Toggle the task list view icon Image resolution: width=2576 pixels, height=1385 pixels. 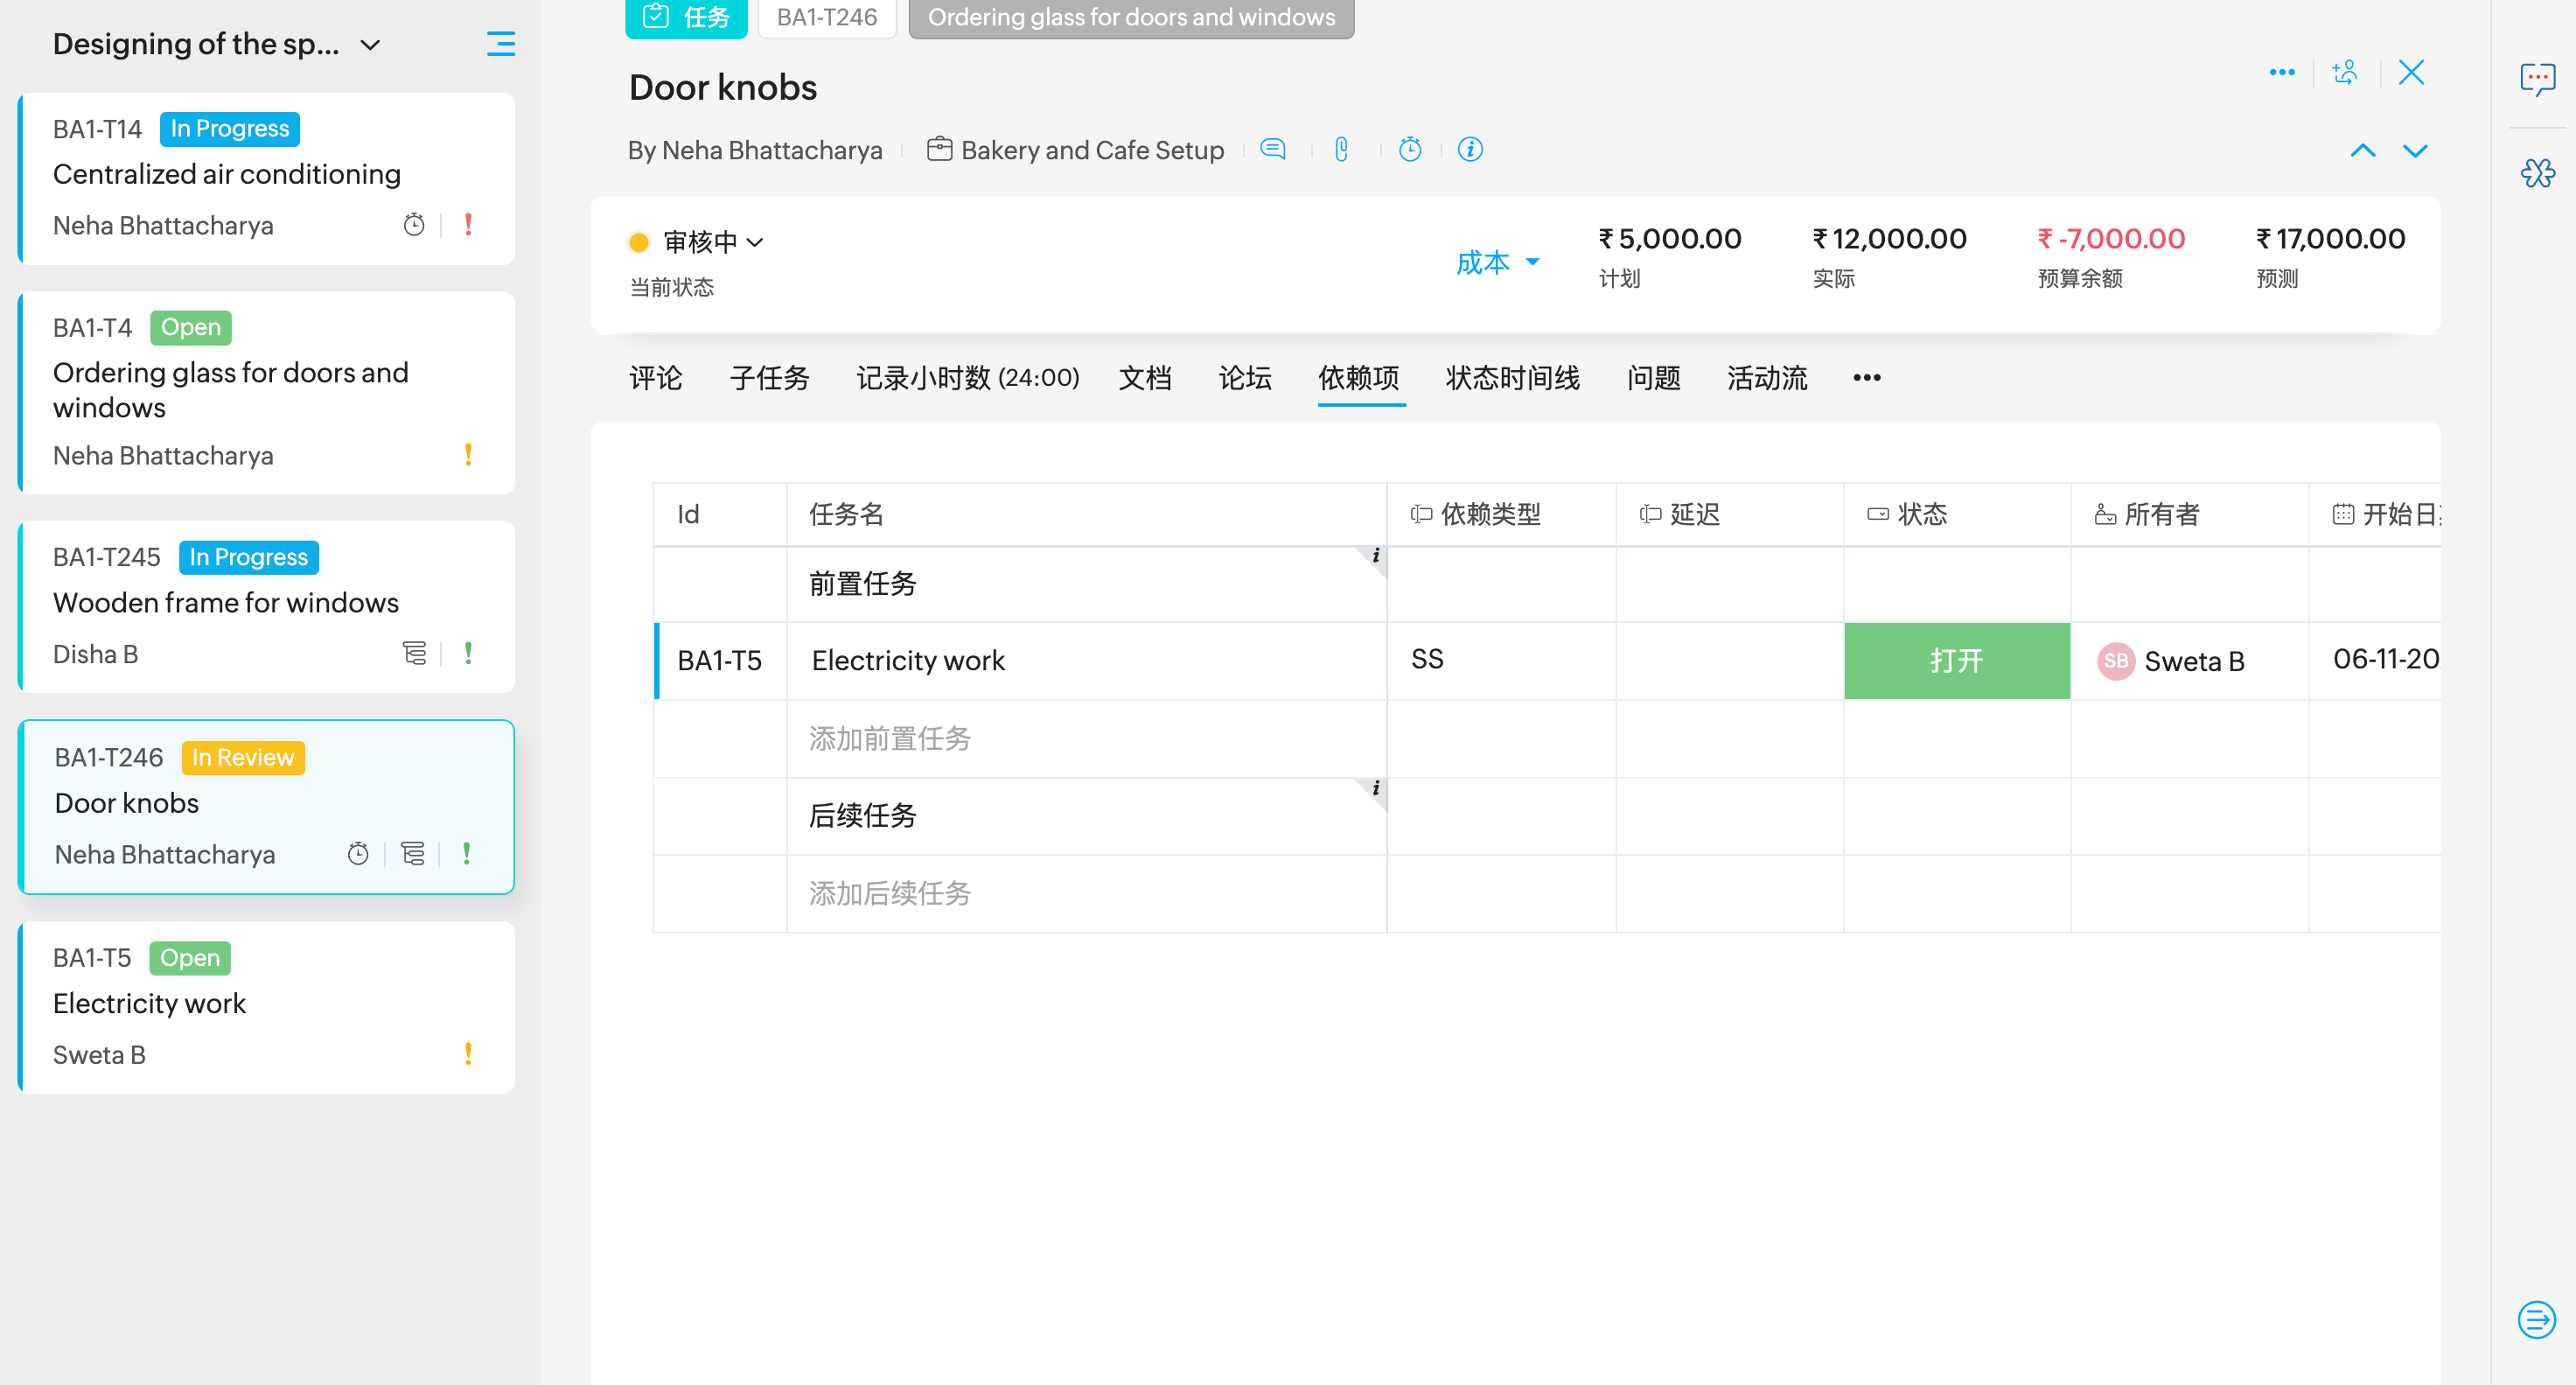[500, 44]
